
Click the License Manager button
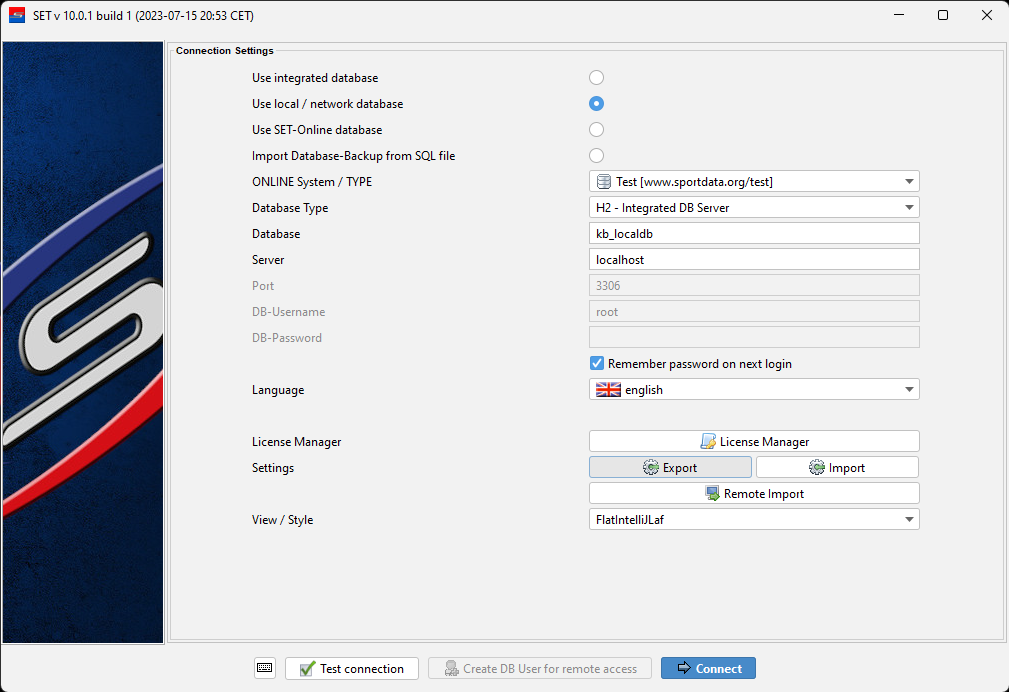754,441
